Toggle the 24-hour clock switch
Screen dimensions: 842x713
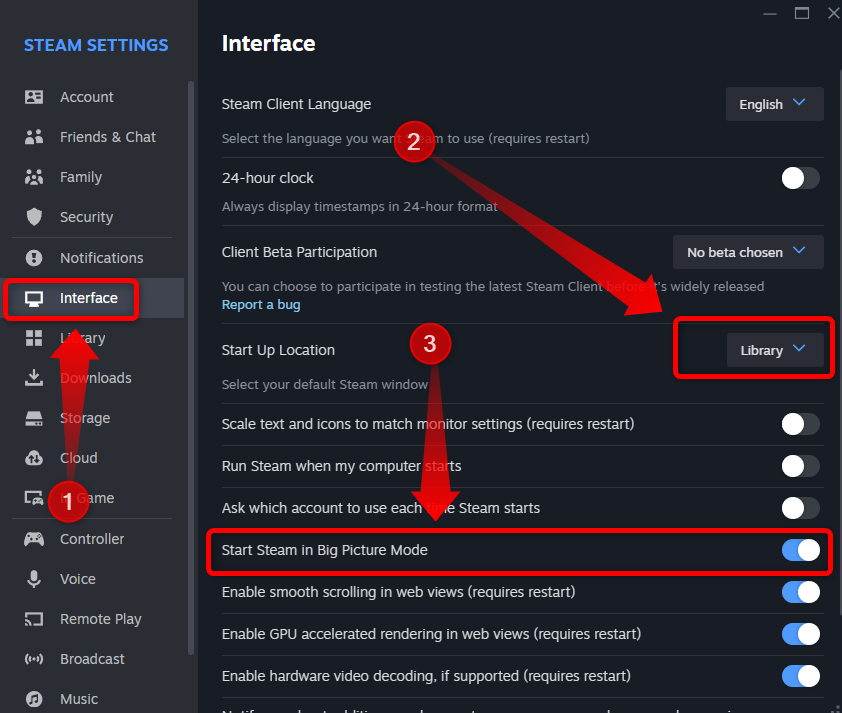point(800,178)
